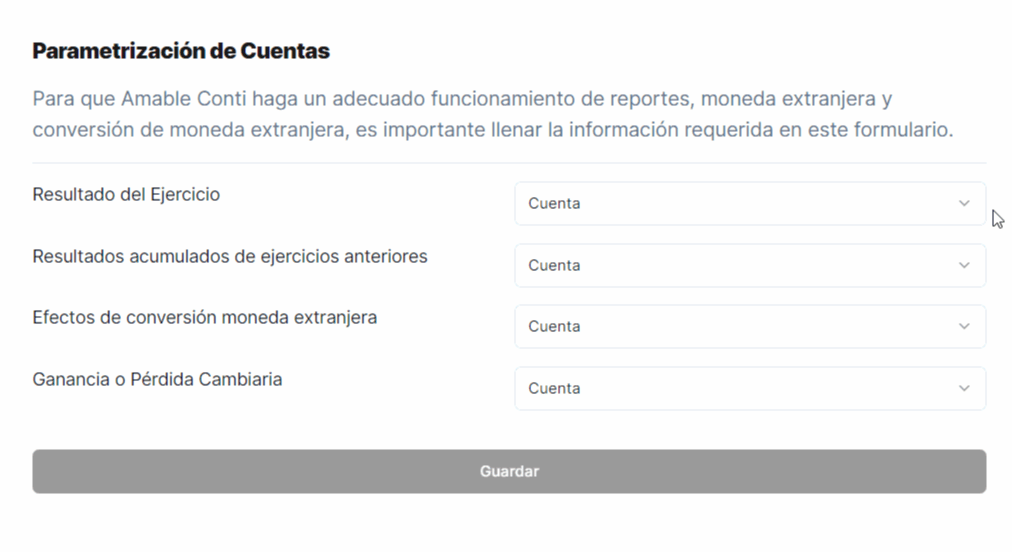Screen dimensions: 1012x552
Task: Click the Resultados acumulados de ejercicios anteriores label
Action: coord(230,256)
